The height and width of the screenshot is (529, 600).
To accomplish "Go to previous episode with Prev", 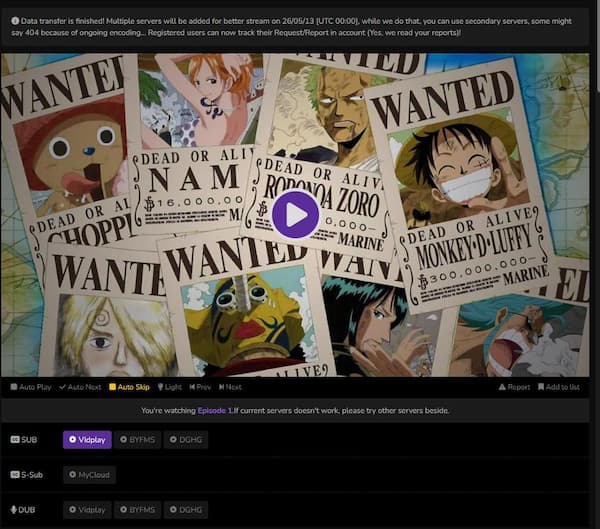I will tap(200, 387).
